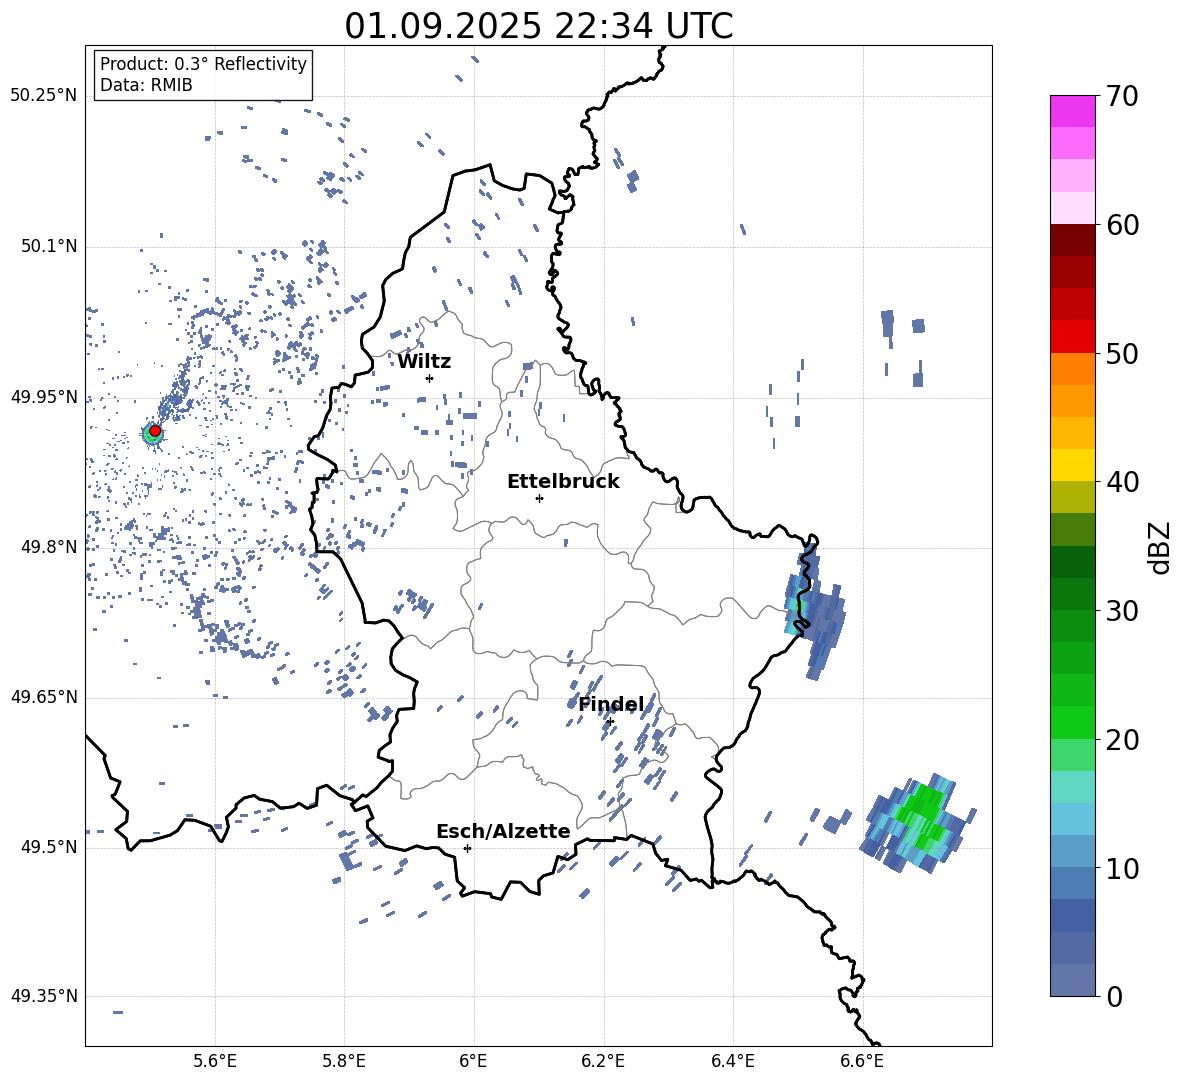Screen dimensions: 1184x1081
Task: Click the Esch/Alzette station cross marker
Action: click(467, 848)
